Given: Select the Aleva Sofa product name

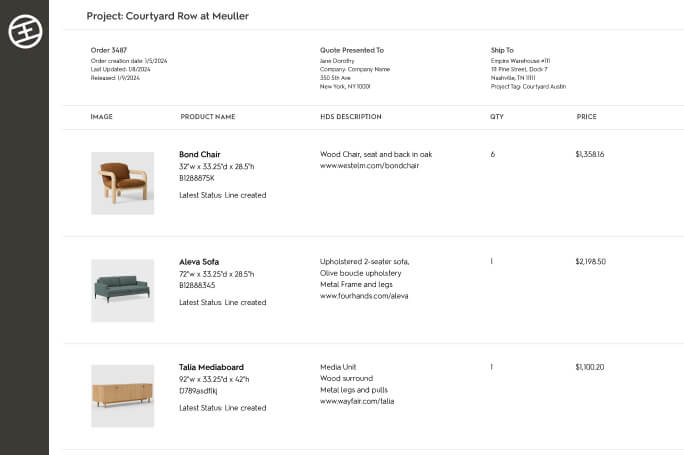Looking at the screenshot, I should [199, 262].
